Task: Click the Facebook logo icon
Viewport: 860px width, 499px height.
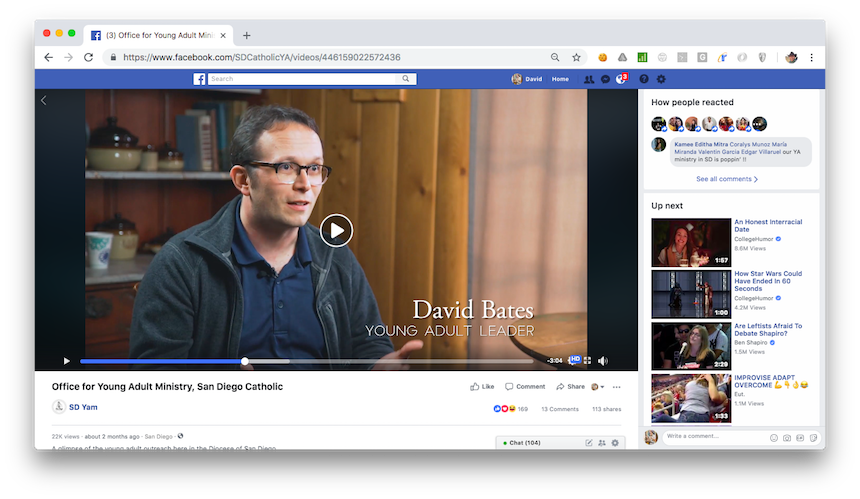Action: [x=200, y=79]
